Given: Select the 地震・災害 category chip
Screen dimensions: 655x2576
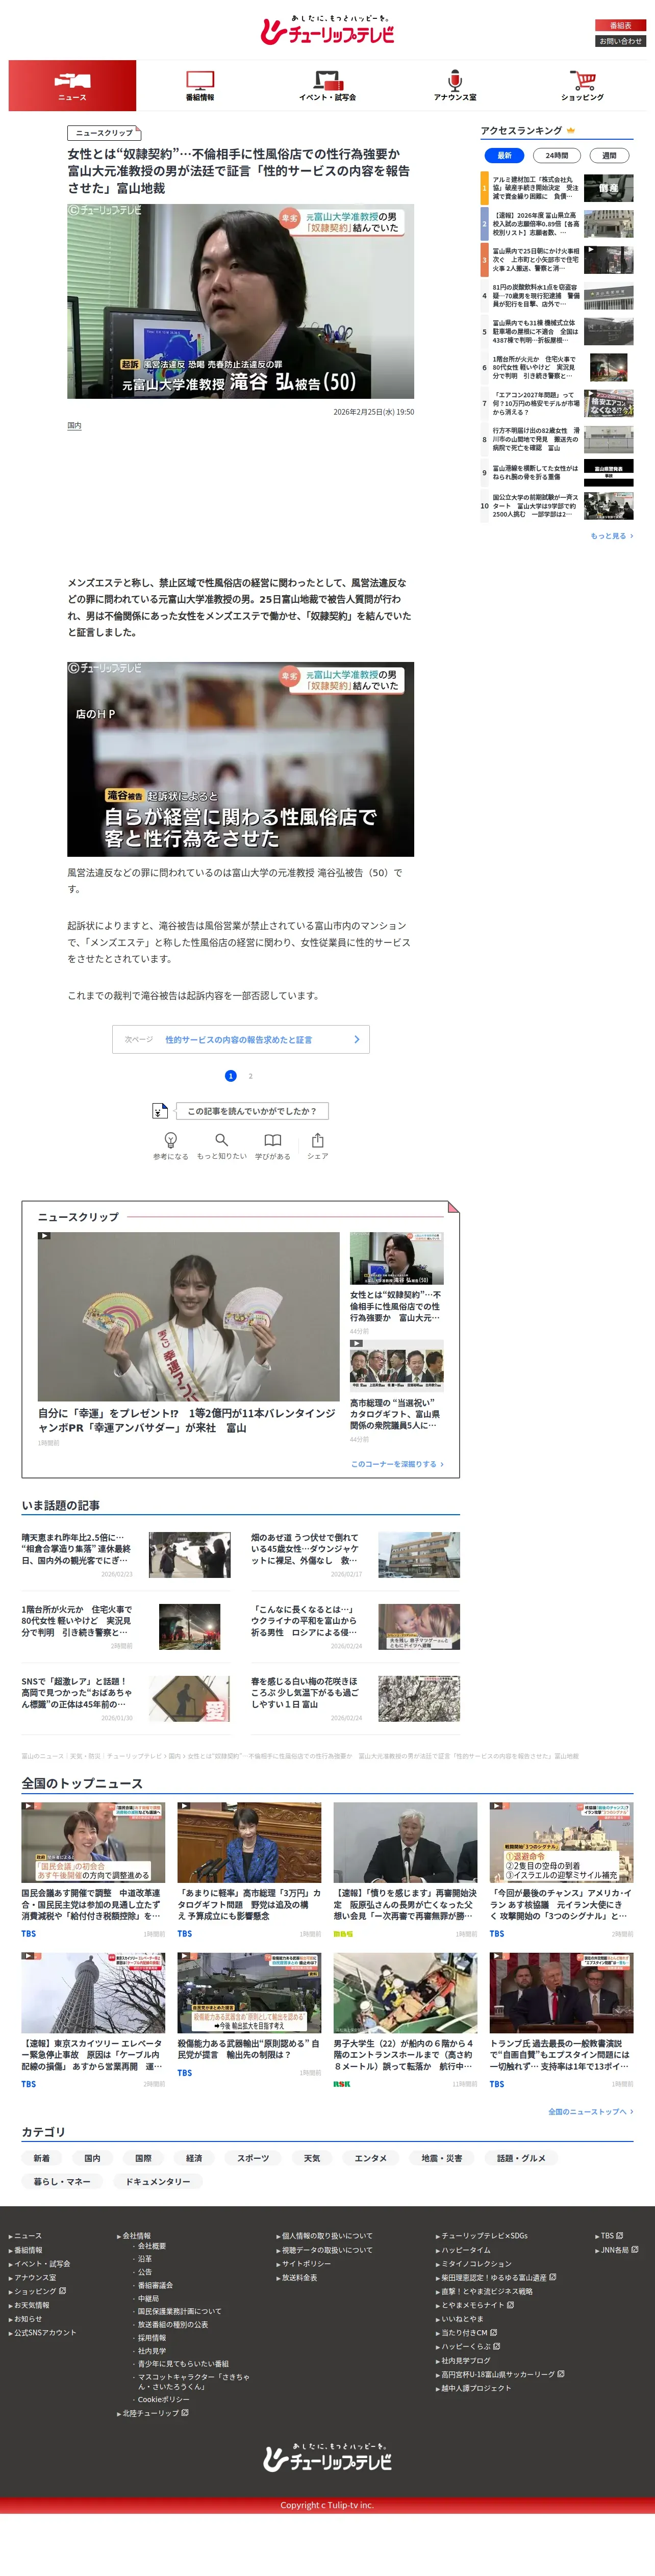Looking at the screenshot, I should [x=441, y=2158].
